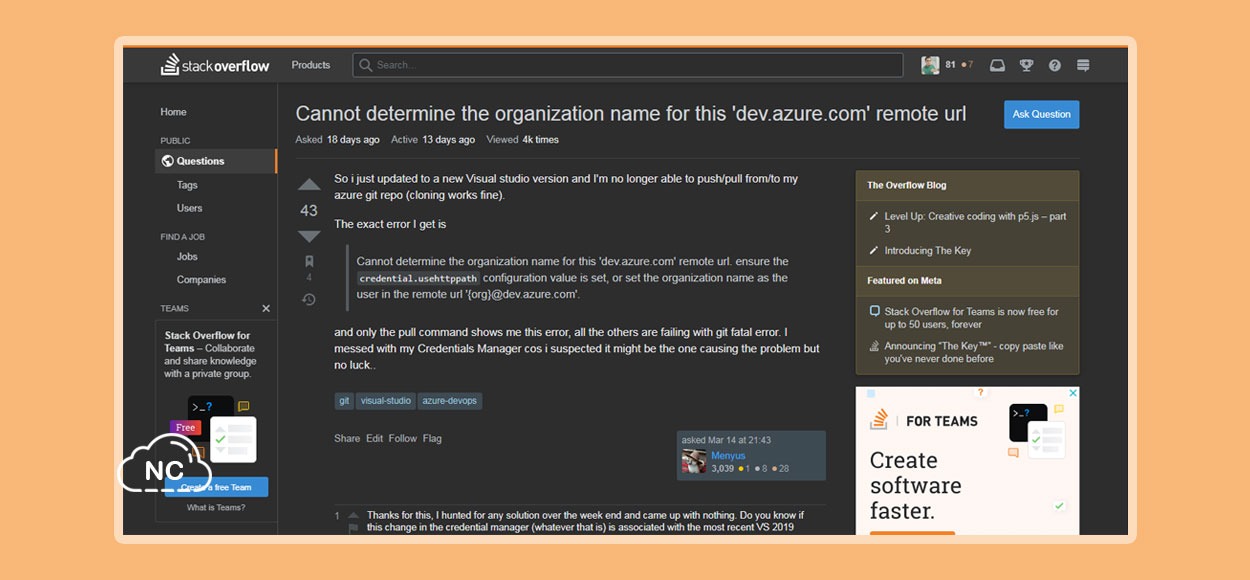Viewport: 1250px width, 580px height.
Task: Open Tags in the sidebar
Action: (x=187, y=185)
